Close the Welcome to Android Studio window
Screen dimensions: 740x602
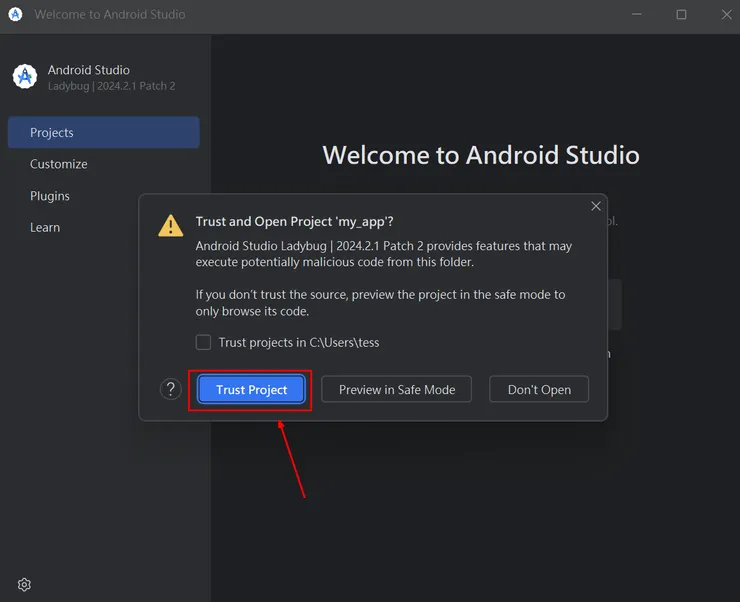click(x=726, y=14)
